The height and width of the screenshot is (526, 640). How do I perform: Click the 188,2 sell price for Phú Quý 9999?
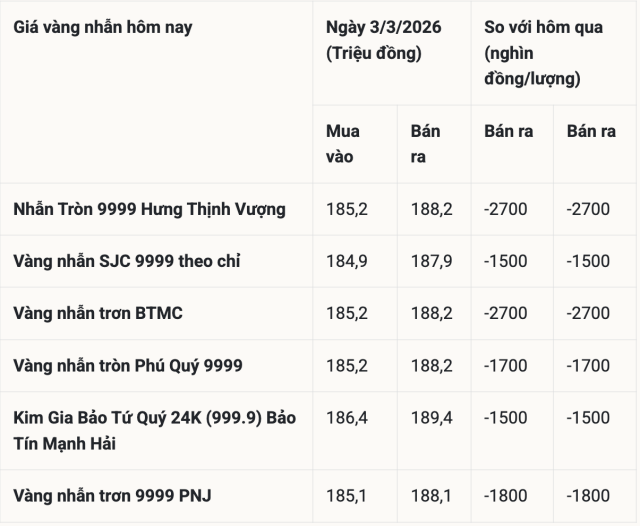pos(431,365)
